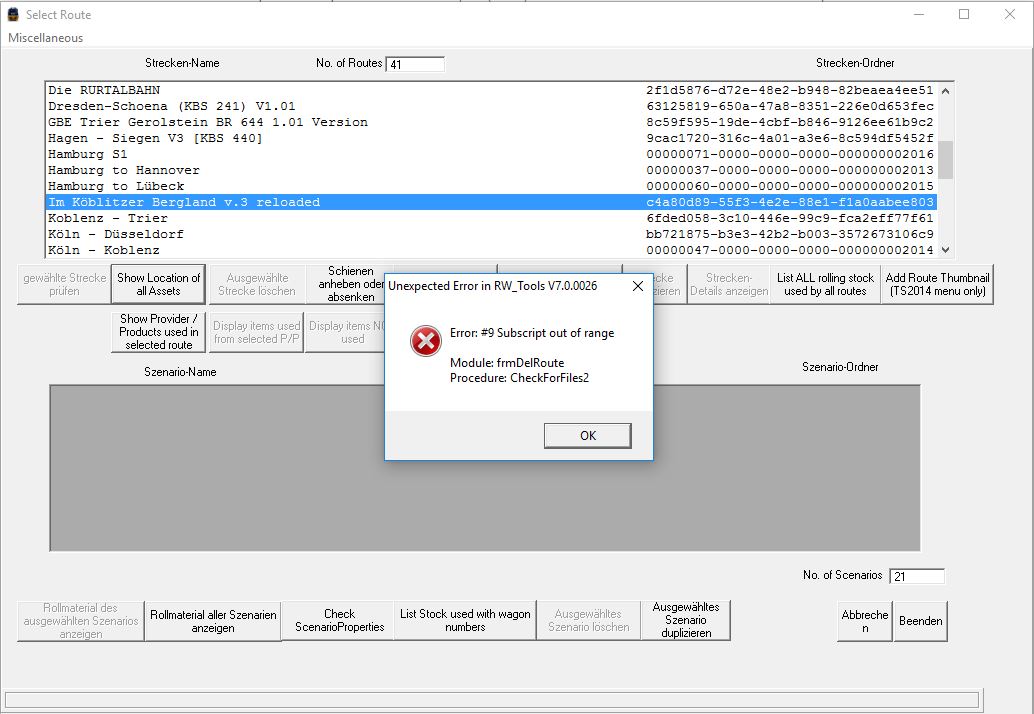Click Show Location of all Assets
The image size is (1034, 714).
[x=158, y=284]
